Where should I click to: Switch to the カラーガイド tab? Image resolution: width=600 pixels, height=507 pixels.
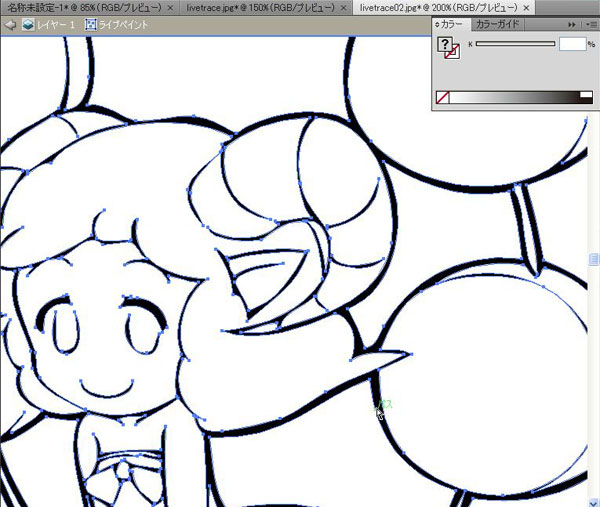496,23
